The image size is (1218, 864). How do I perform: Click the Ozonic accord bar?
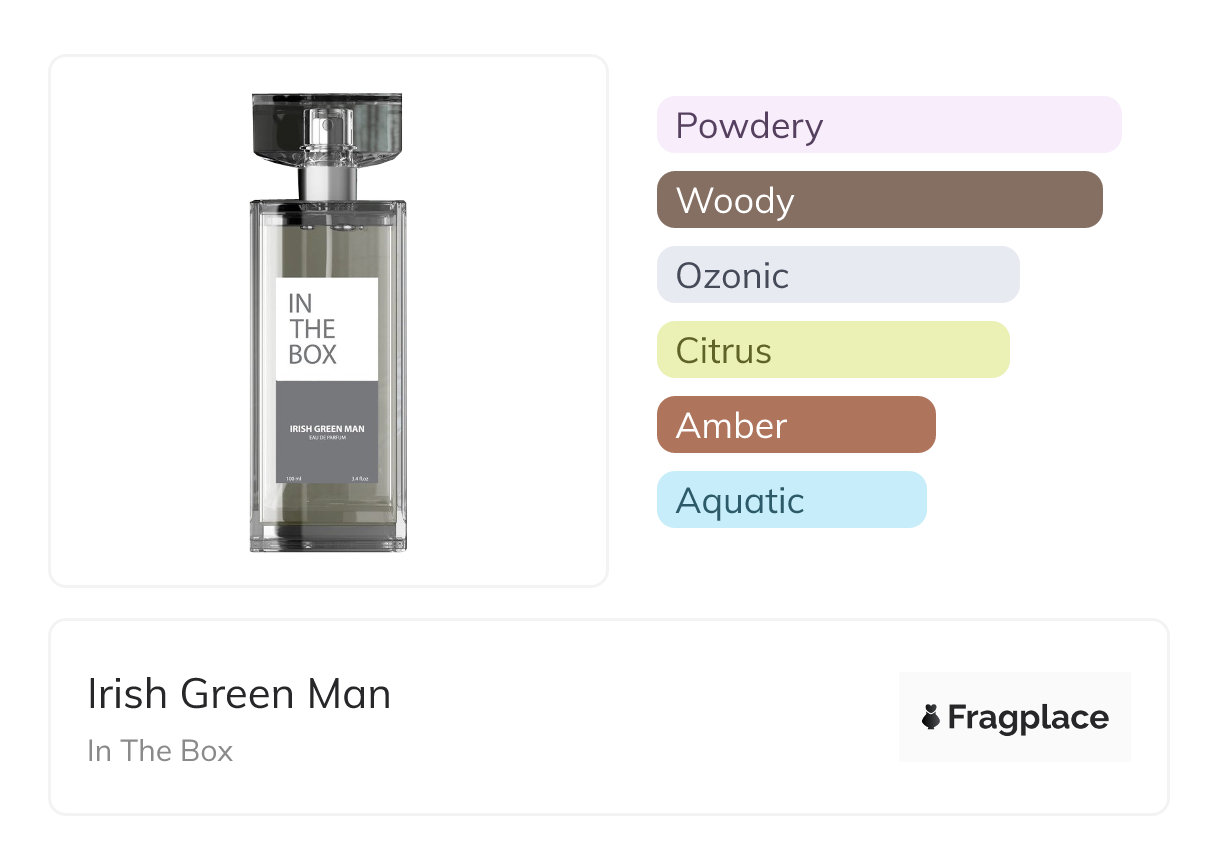click(838, 275)
